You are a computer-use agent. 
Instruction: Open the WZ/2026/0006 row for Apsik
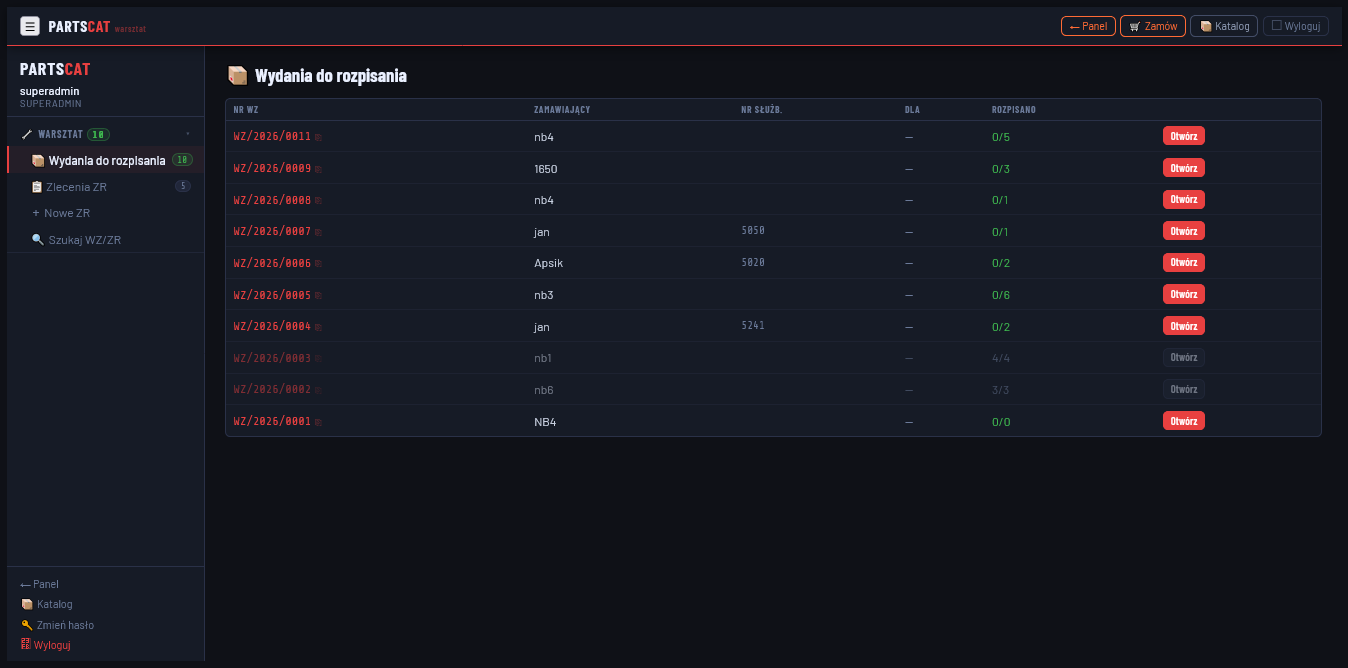coord(1183,262)
